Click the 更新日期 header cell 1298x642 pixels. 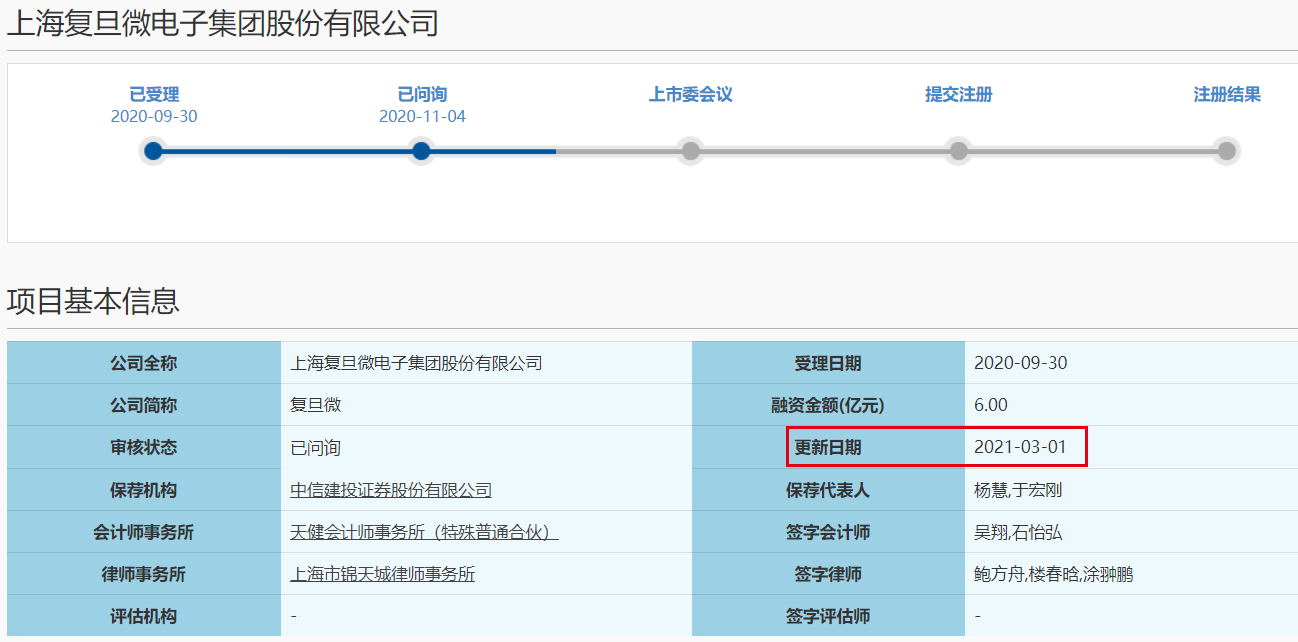click(828, 447)
